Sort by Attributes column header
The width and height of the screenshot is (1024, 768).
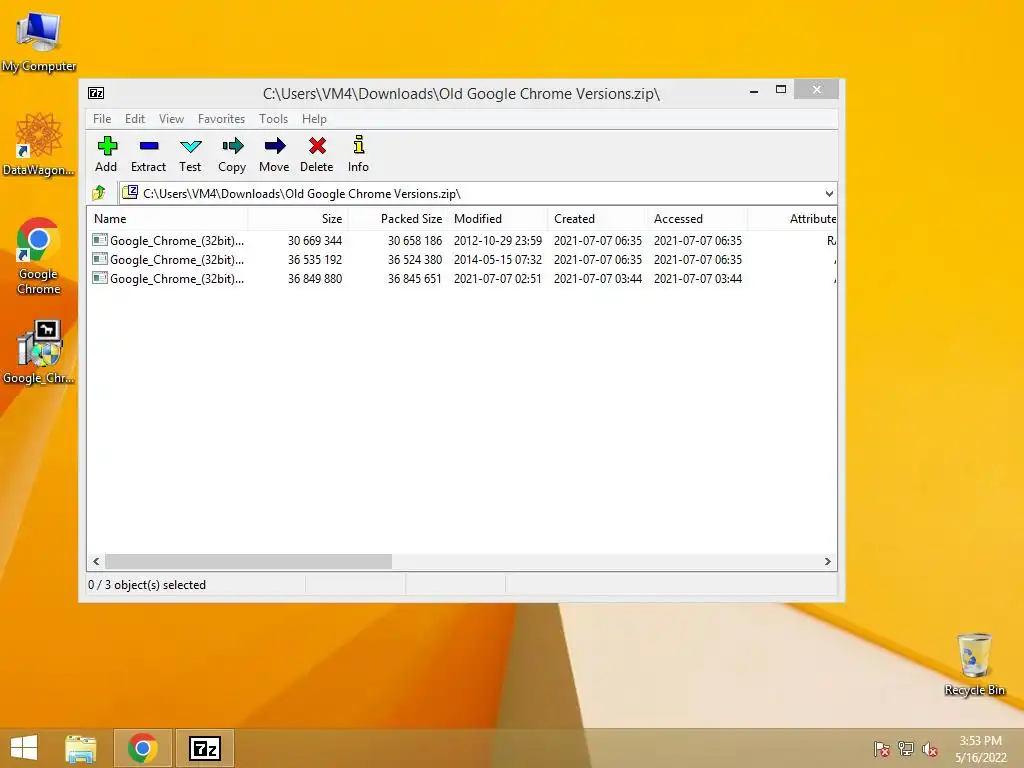click(x=792, y=219)
